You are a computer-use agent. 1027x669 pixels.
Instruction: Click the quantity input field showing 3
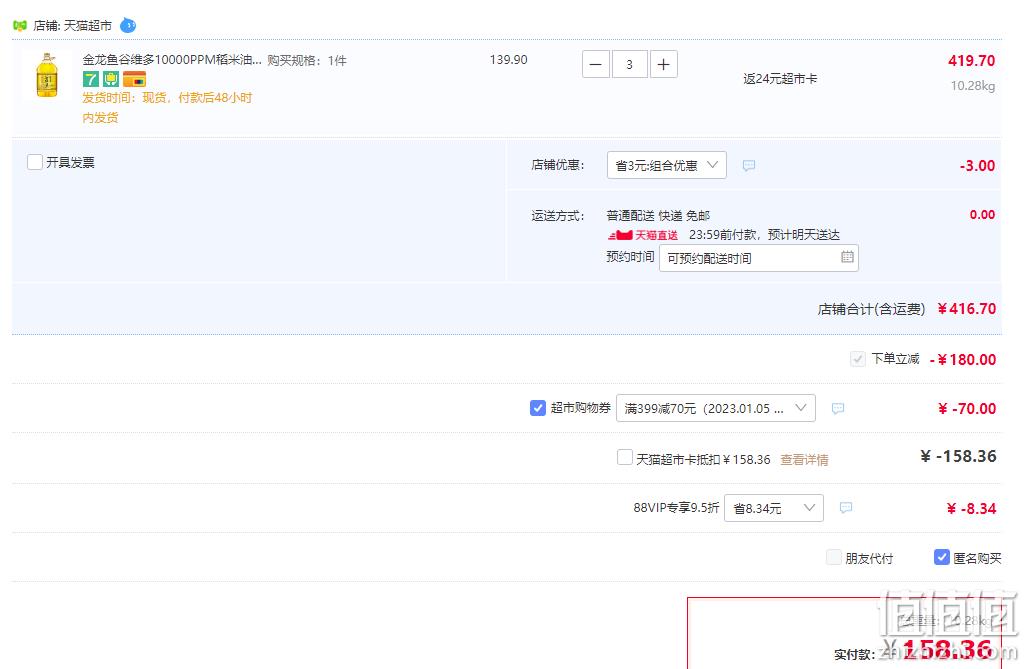629,64
